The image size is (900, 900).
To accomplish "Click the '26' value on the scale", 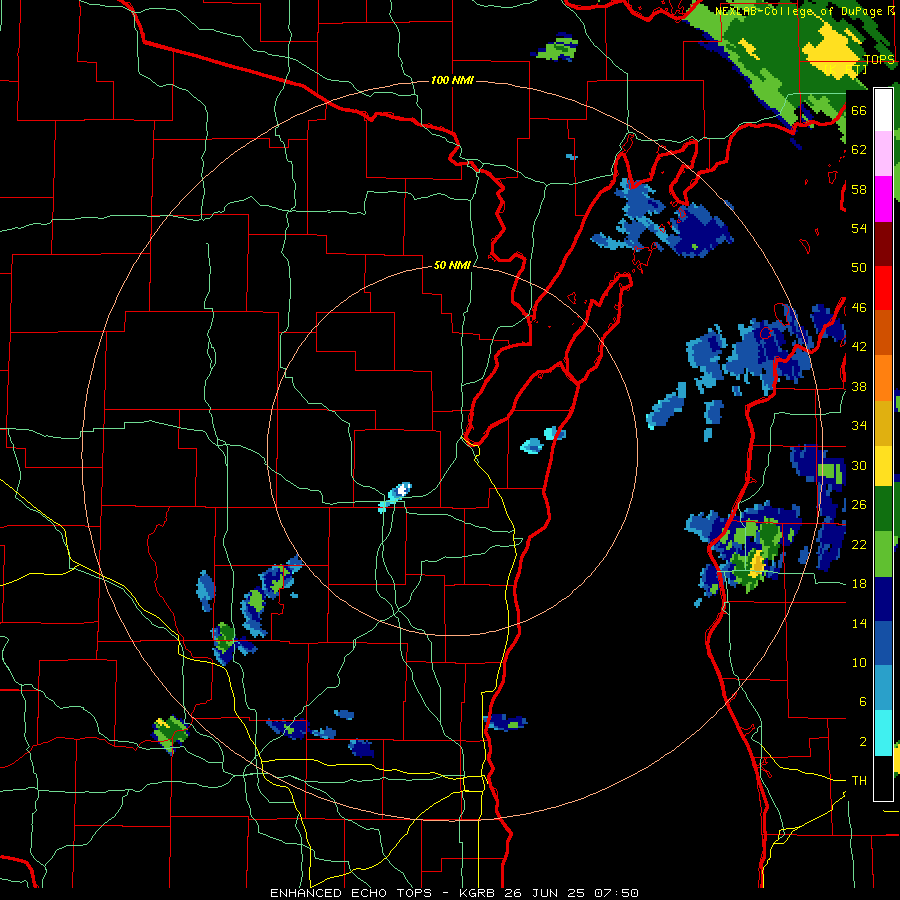I will [x=859, y=505].
